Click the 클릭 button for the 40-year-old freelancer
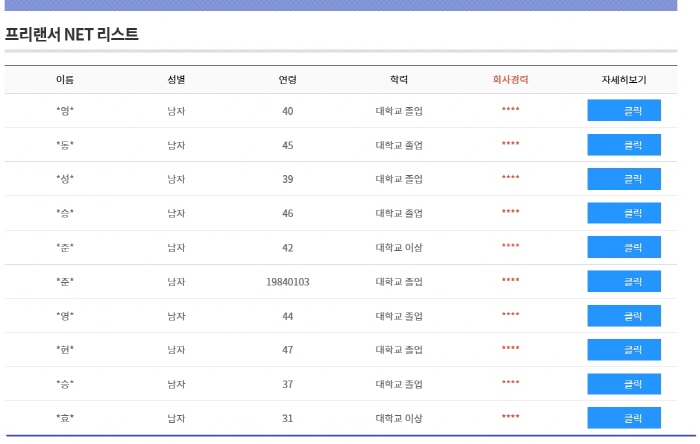 623,111
